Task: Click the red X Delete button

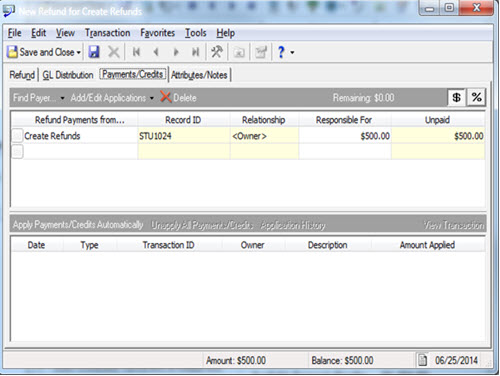Action: [178, 97]
